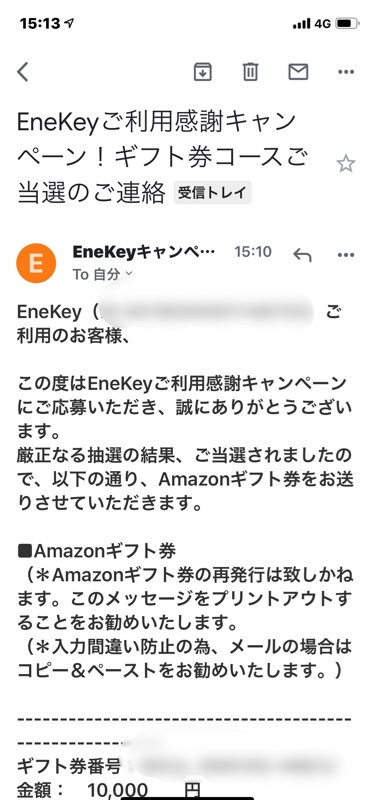Delete the email using the trash icon
This screenshot has height=800, width=365.
tap(250, 72)
